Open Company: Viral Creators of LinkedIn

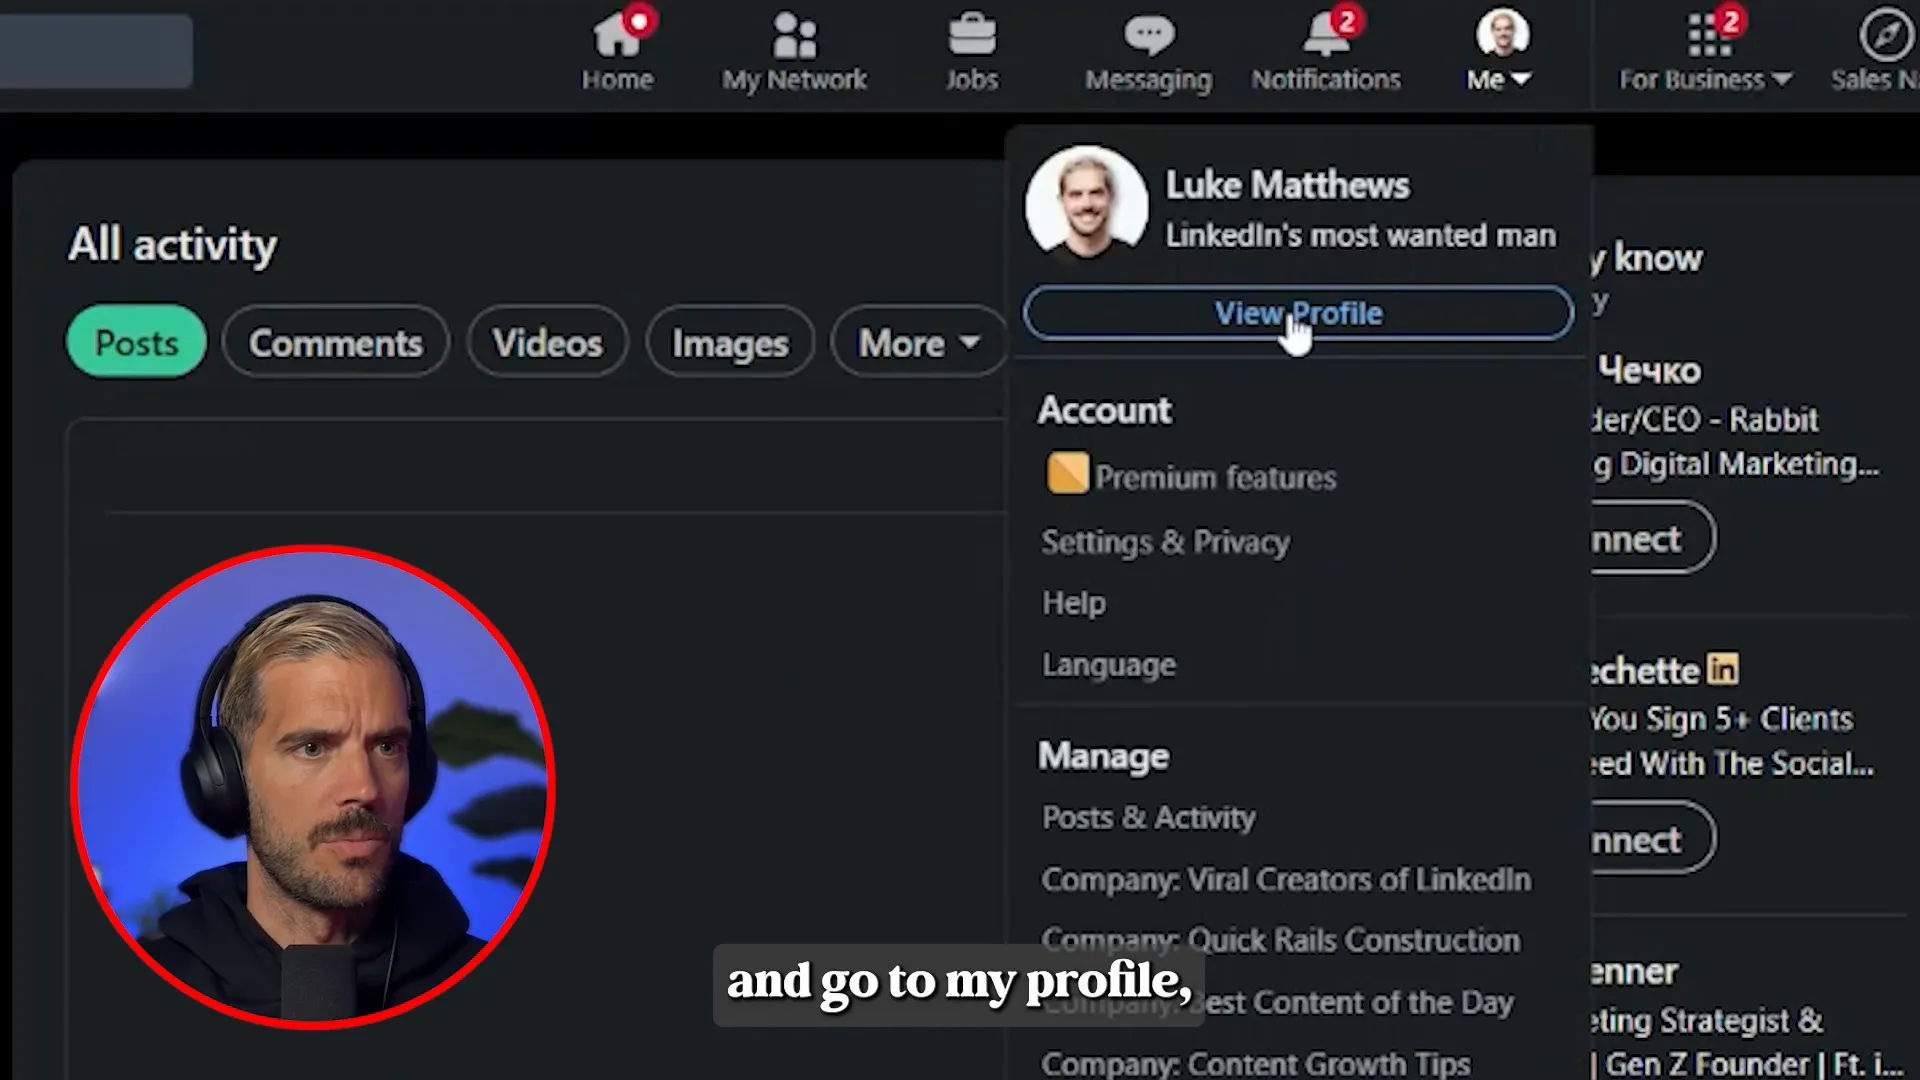(1286, 879)
